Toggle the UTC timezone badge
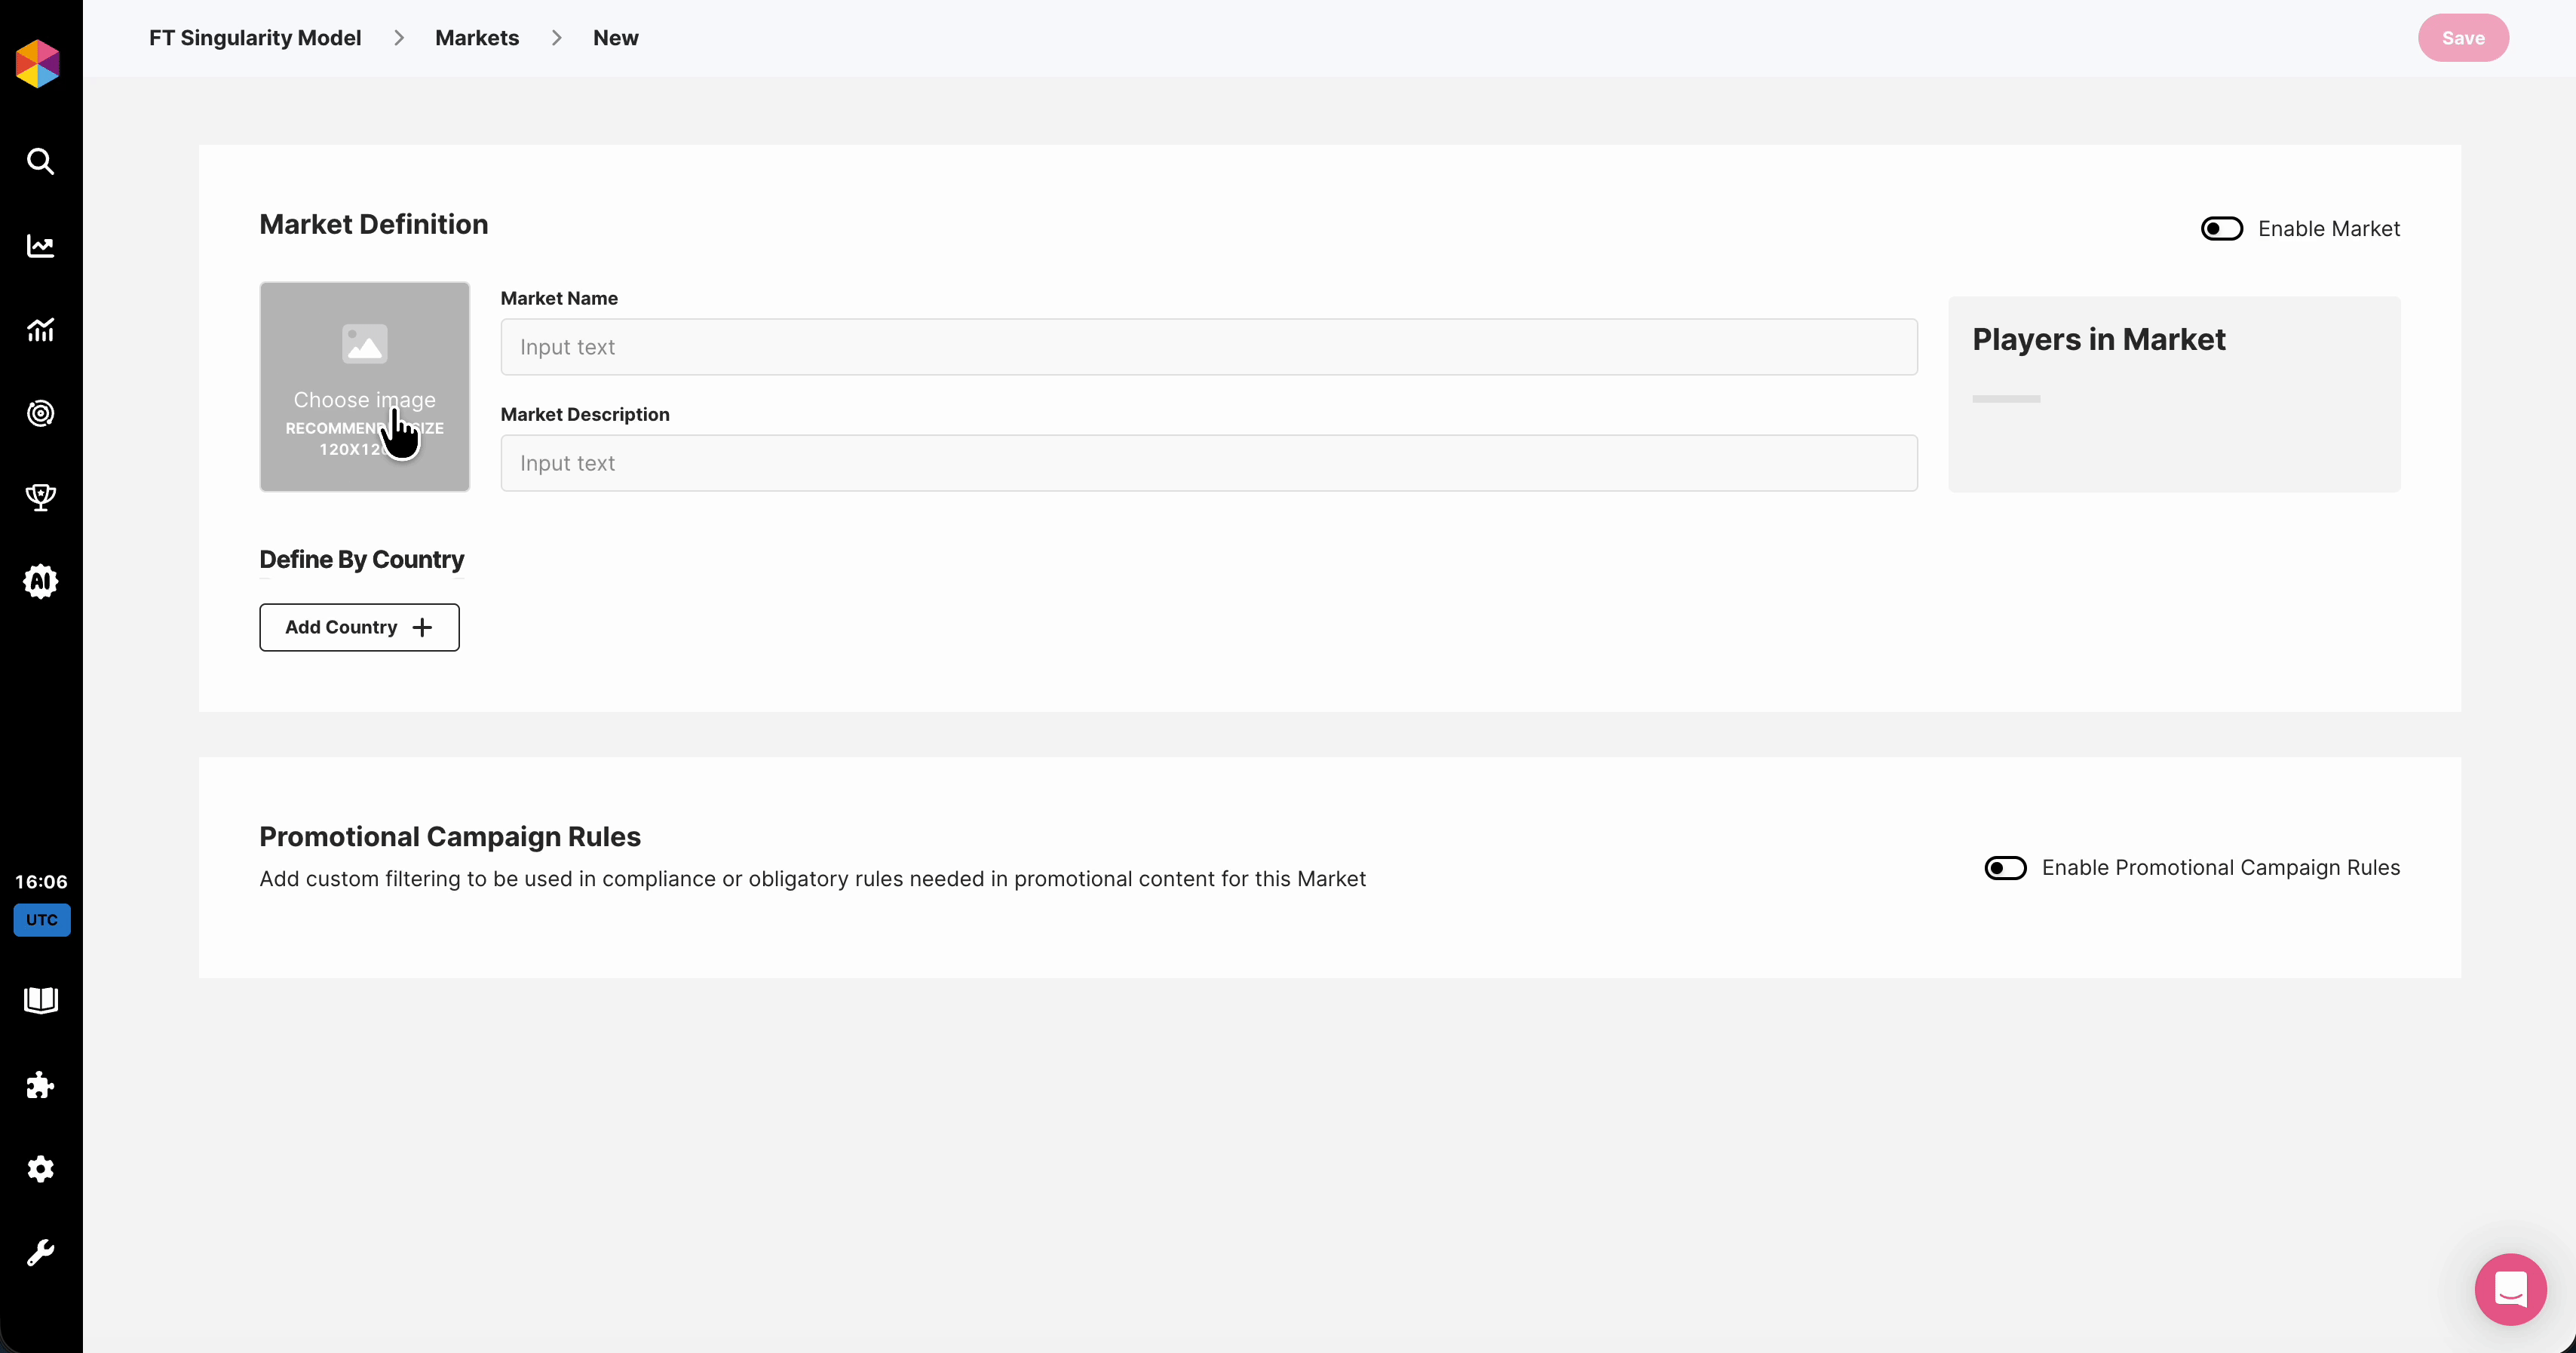2576x1353 pixels. 42,920
